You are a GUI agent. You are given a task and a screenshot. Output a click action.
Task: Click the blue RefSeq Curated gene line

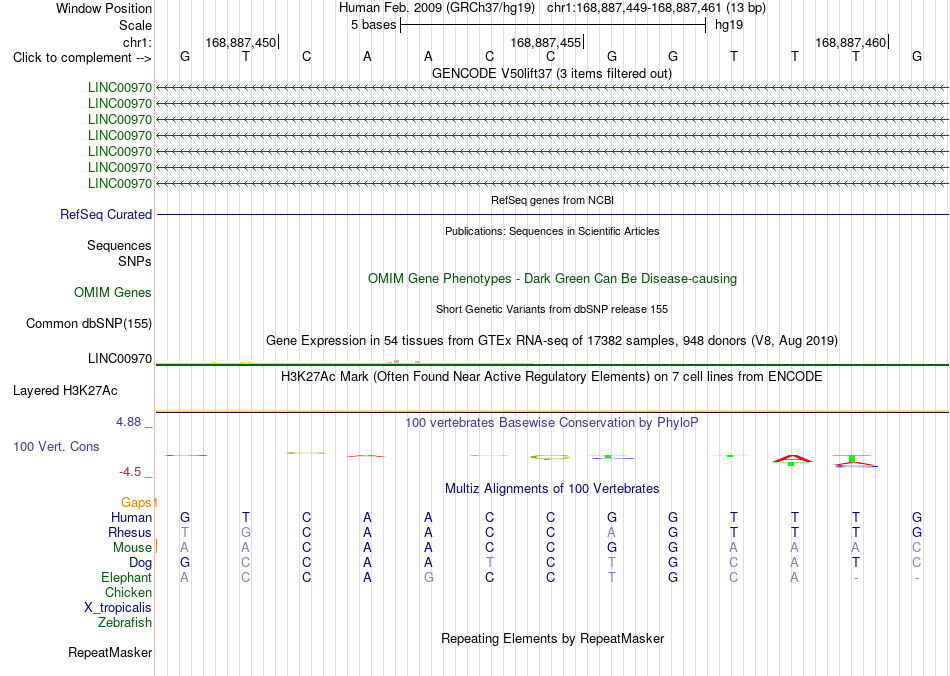[552, 214]
